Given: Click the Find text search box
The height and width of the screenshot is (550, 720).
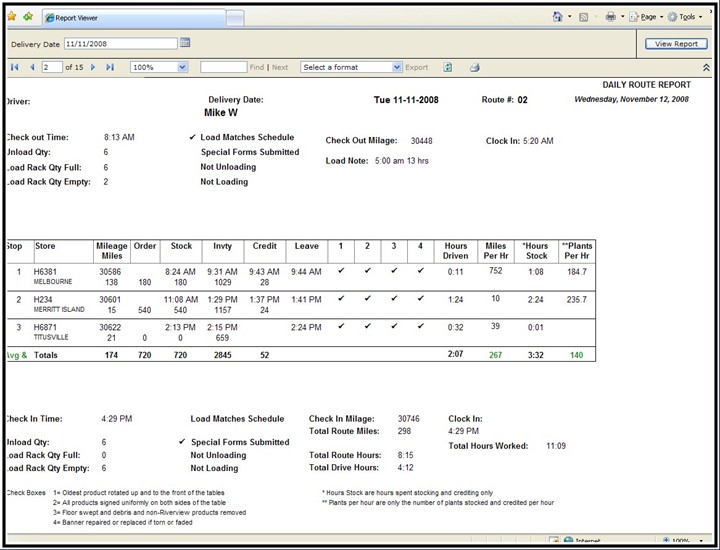Looking at the screenshot, I should tap(223, 67).
